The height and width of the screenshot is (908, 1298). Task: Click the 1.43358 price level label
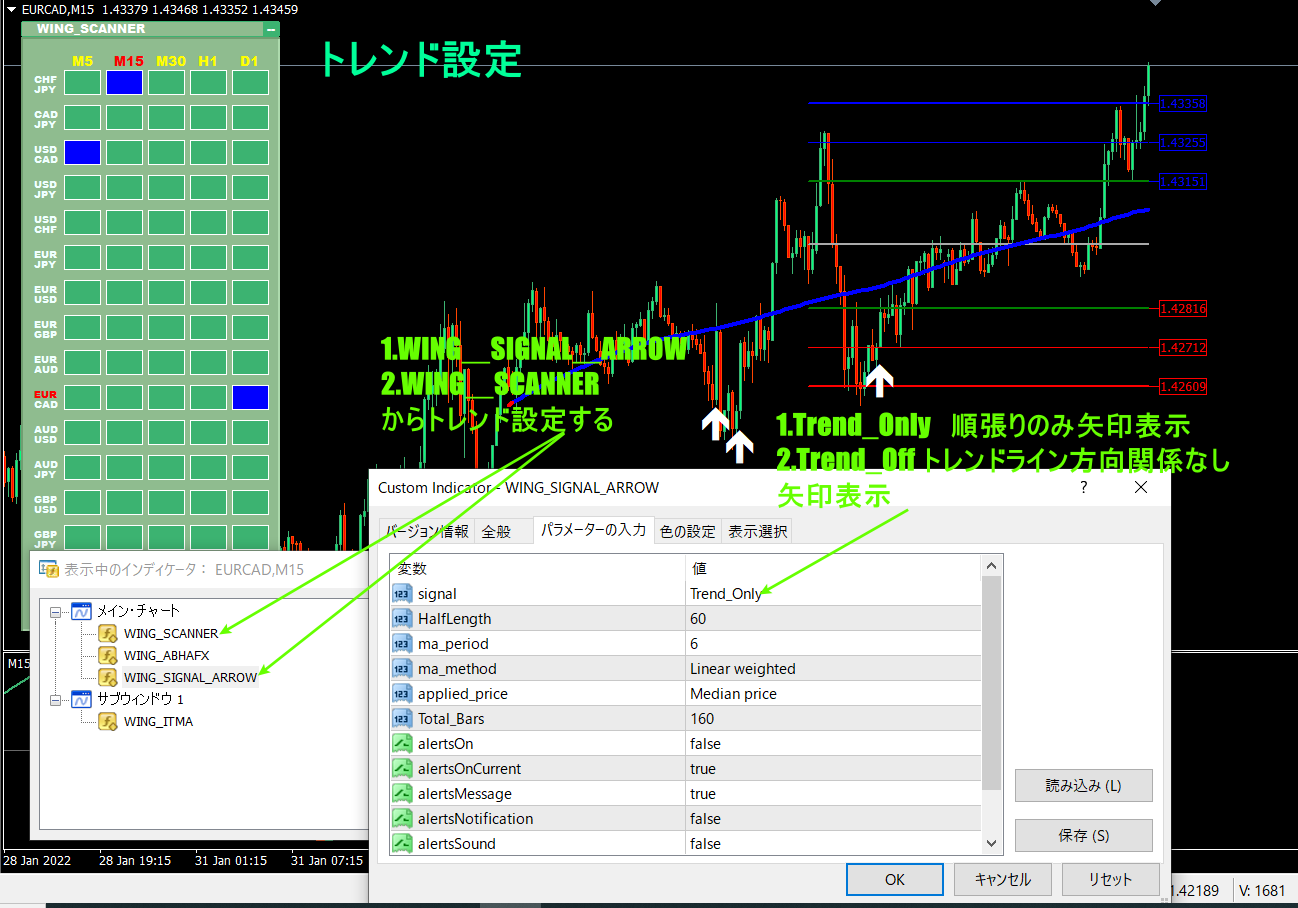[x=1183, y=103]
